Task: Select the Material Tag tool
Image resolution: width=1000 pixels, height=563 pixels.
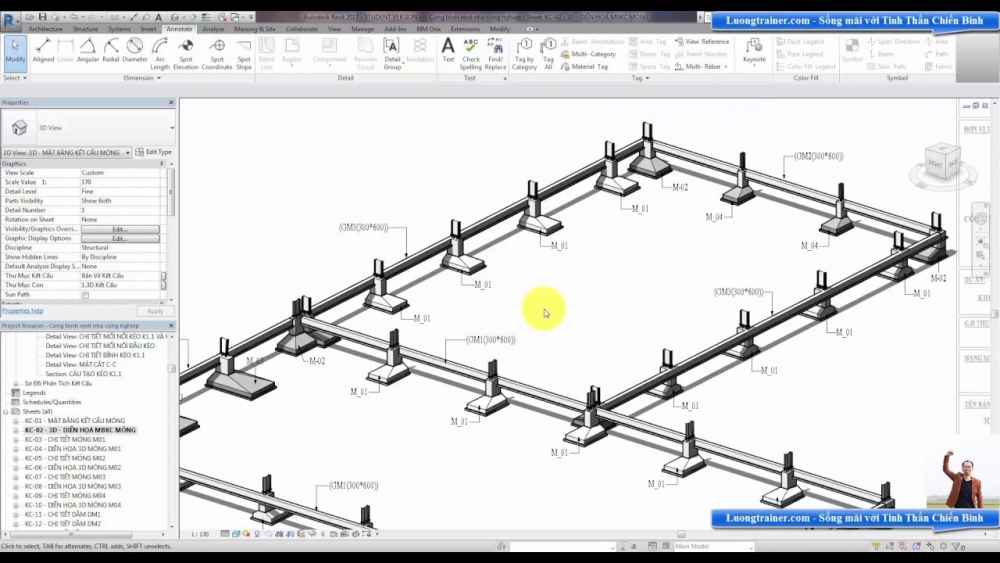Action: coord(585,66)
